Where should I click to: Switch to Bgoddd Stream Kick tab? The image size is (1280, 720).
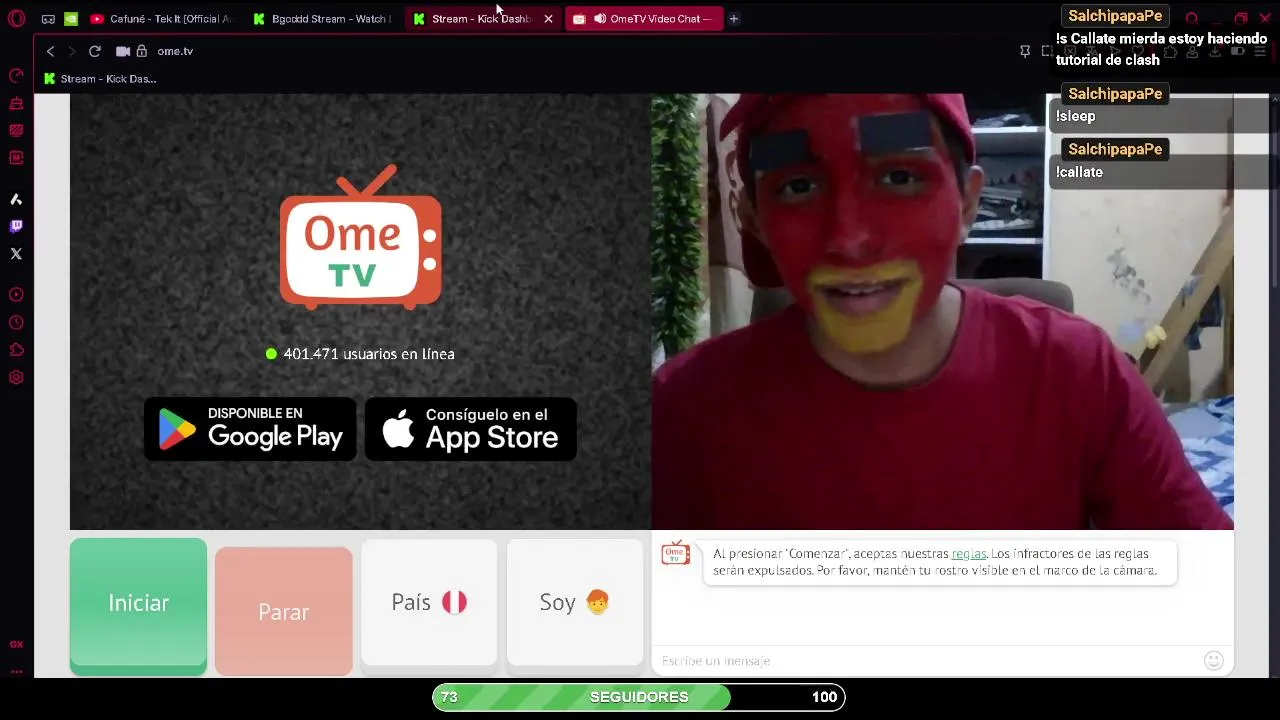322,19
